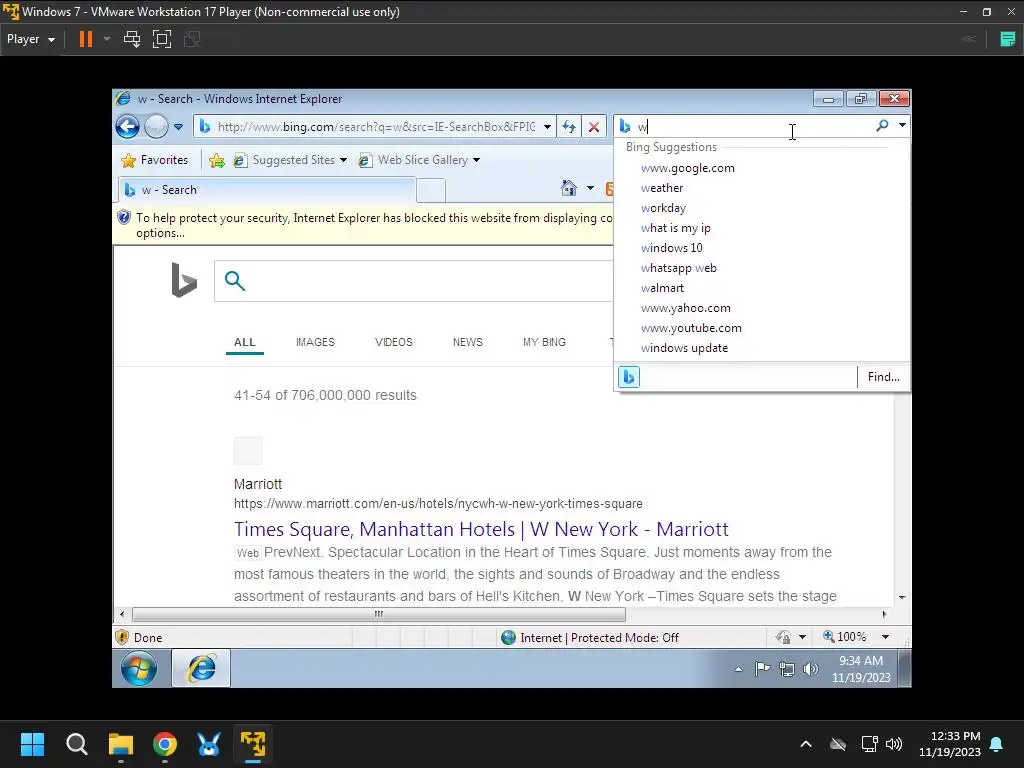
Task: Open Web Slice Gallery dropdown
Action: (x=419, y=160)
